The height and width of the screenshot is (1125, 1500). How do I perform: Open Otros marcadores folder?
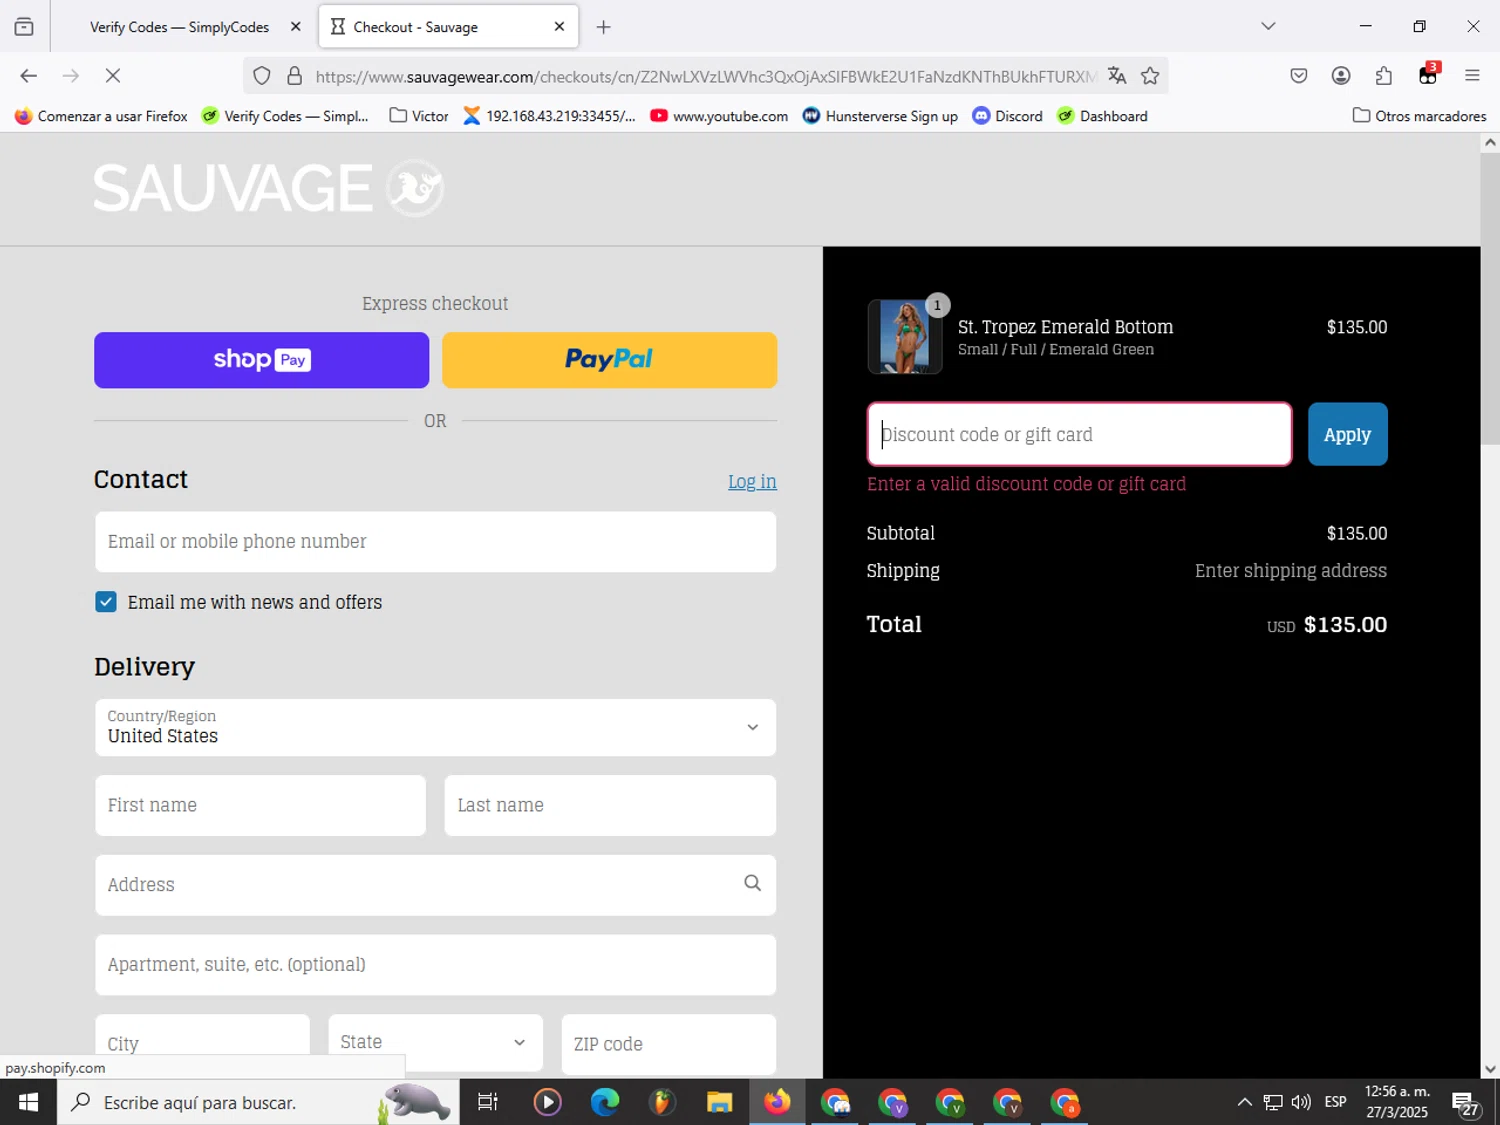pos(1419,116)
